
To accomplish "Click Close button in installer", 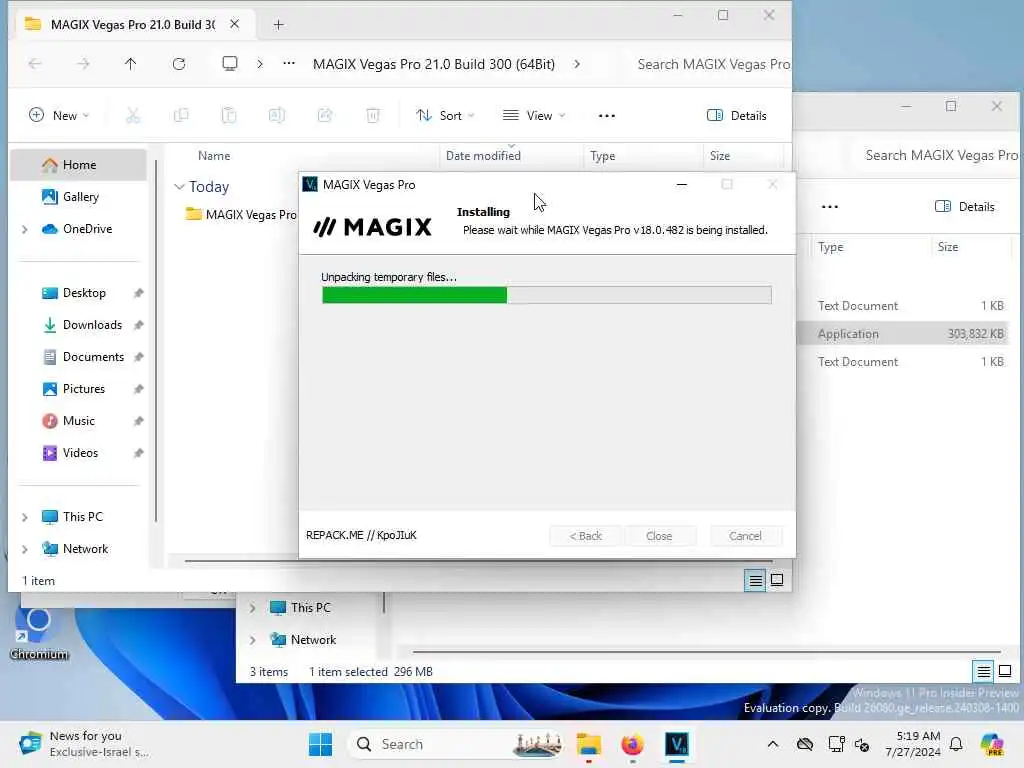I will pyautogui.click(x=659, y=536).
